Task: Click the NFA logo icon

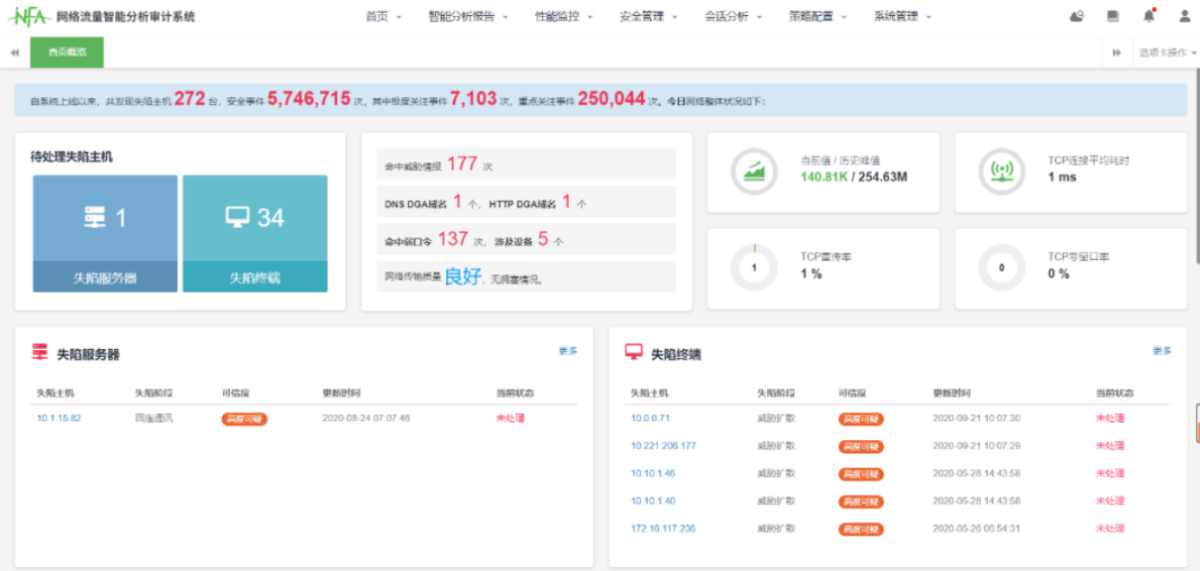Action: pos(29,16)
